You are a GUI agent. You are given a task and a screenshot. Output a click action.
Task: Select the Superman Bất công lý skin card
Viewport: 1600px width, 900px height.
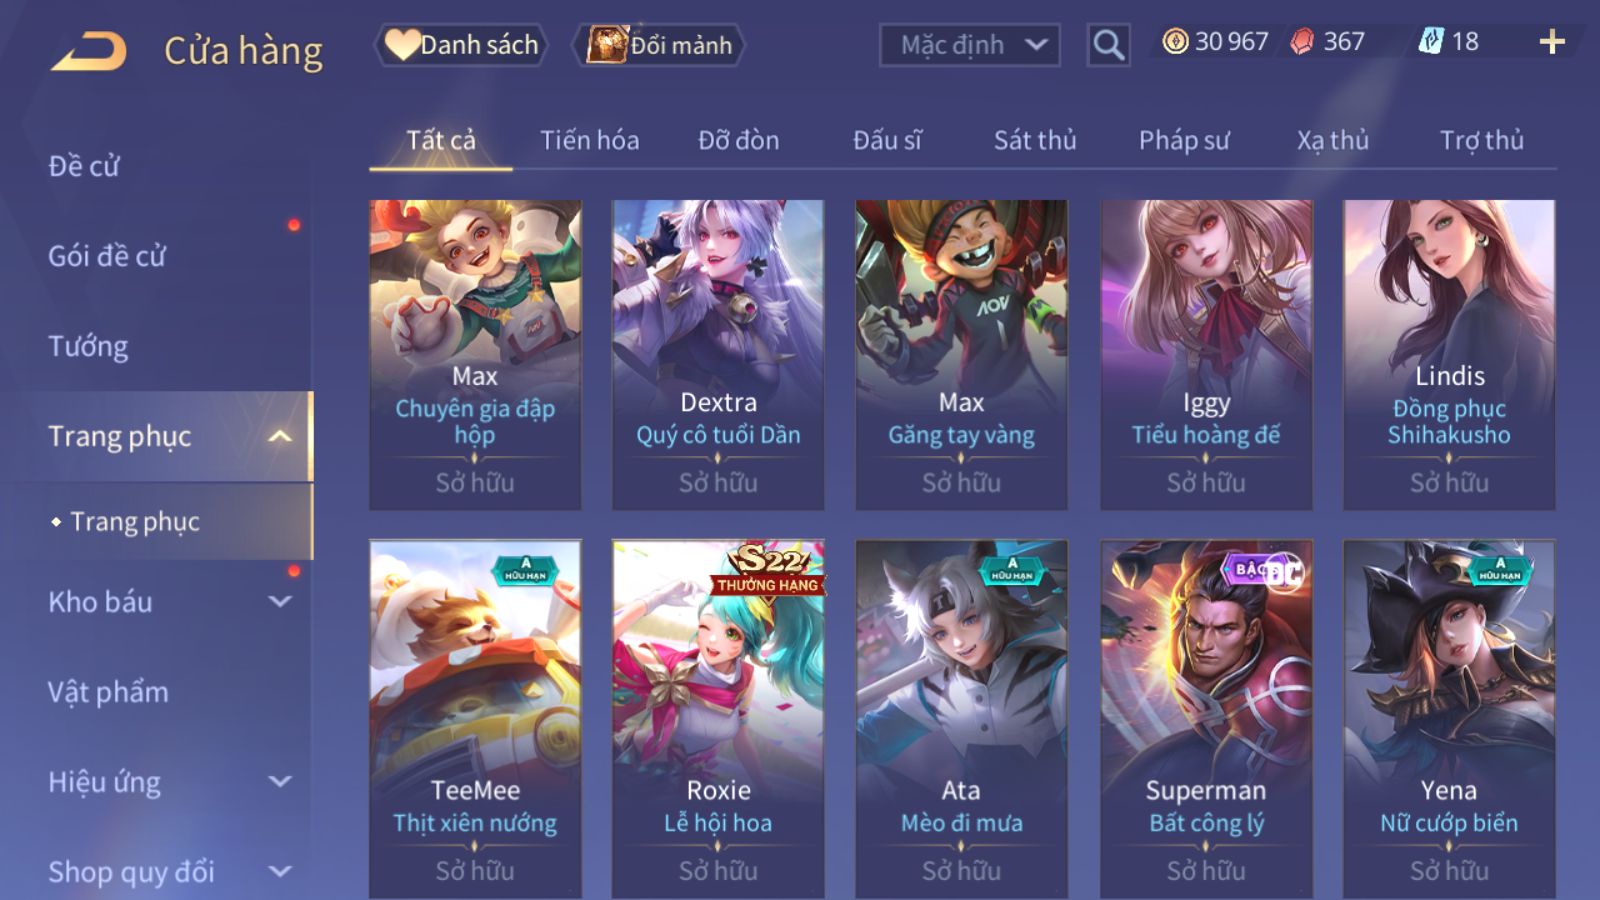pos(1206,718)
